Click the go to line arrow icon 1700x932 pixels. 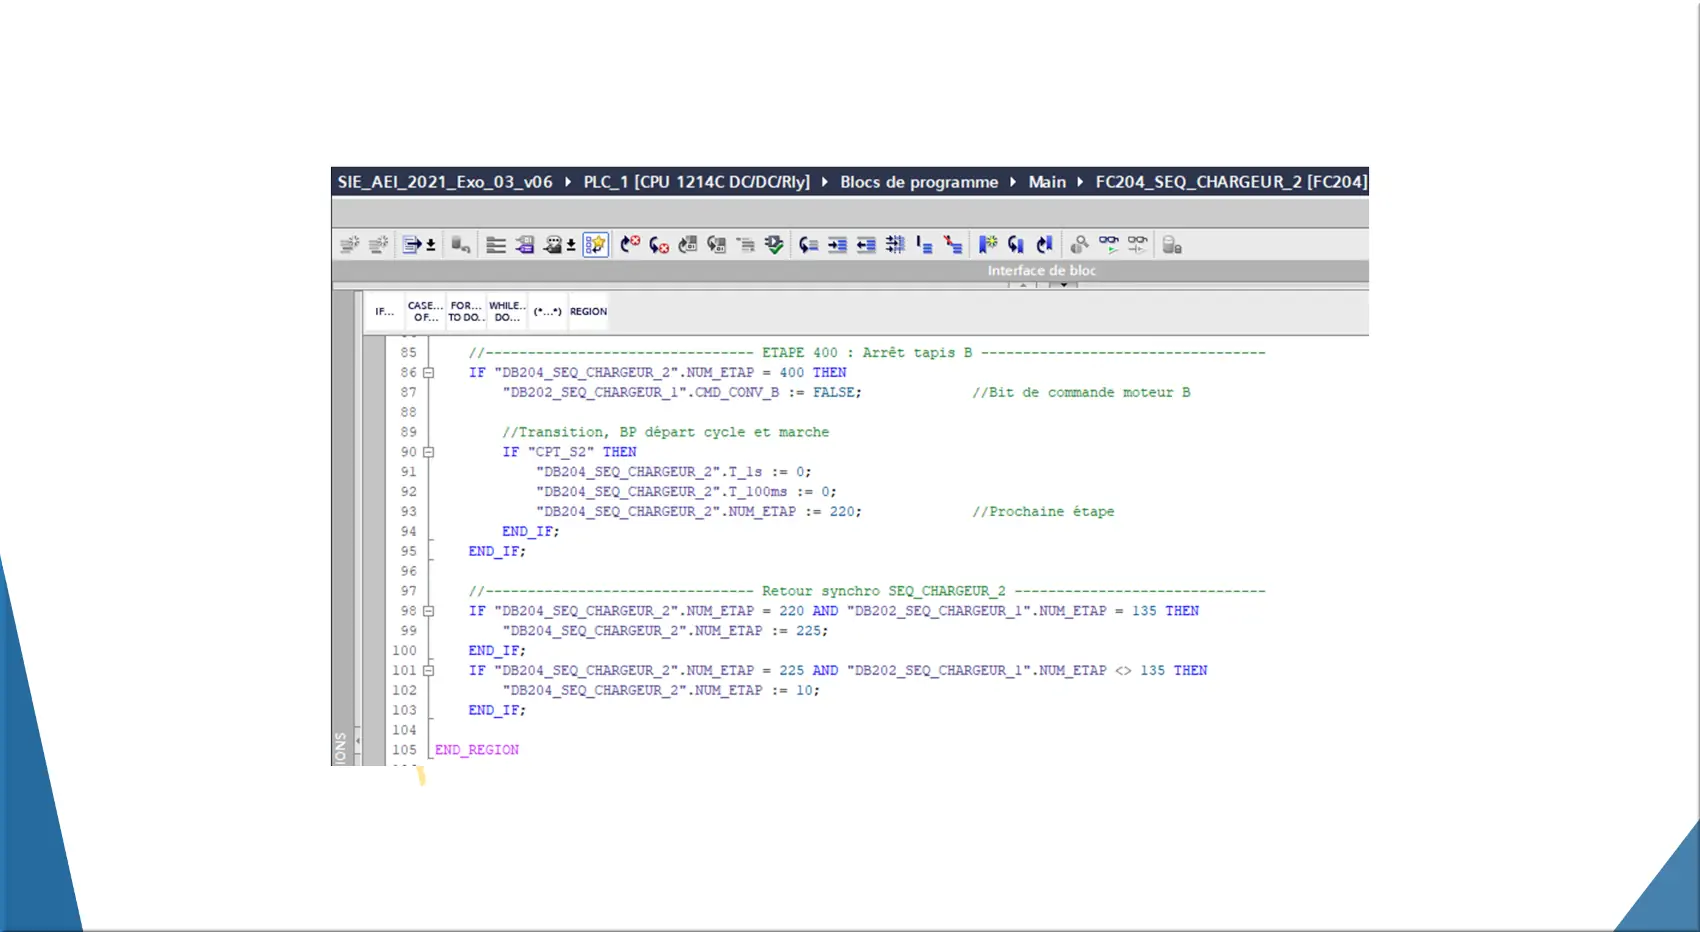809,244
